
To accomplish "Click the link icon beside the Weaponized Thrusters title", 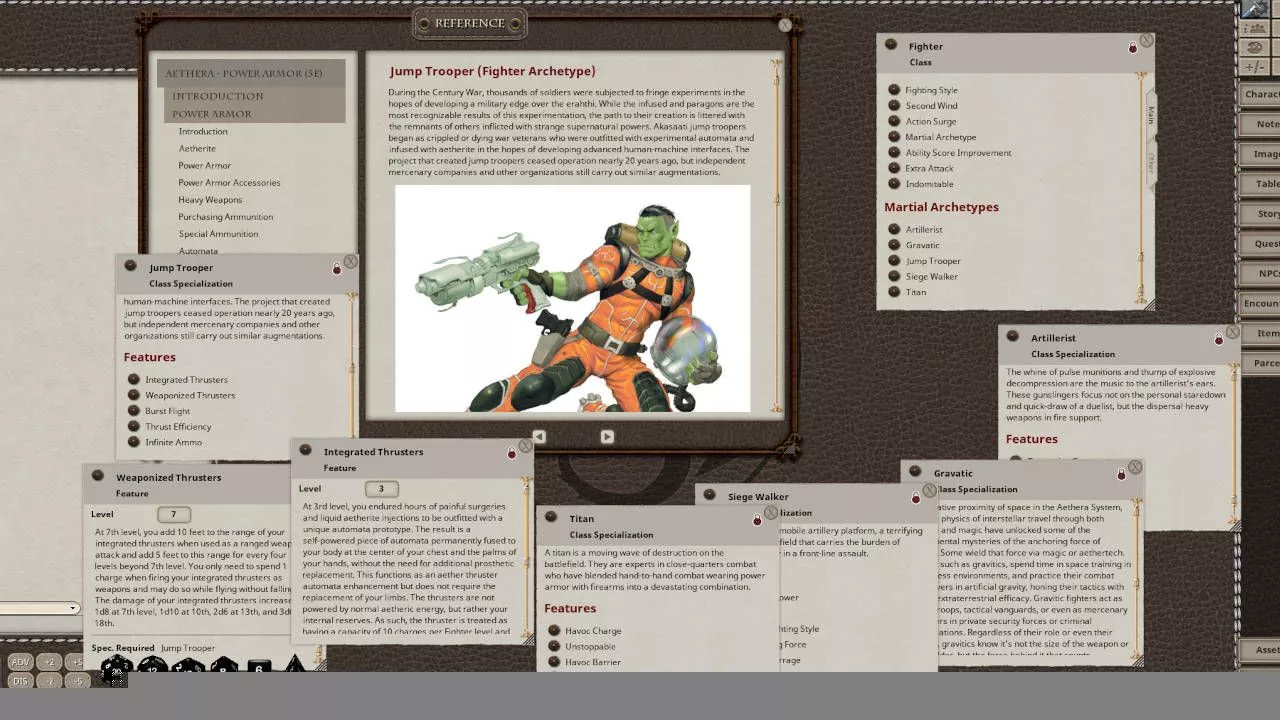I will (97, 476).
